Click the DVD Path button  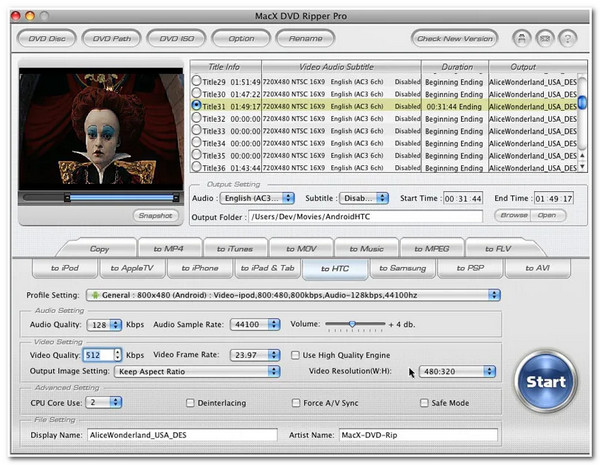[112, 39]
